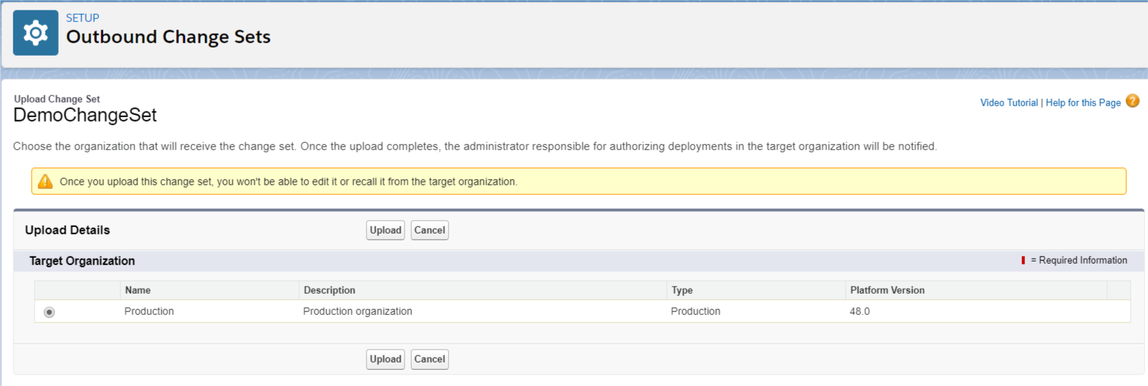Click the Setup gear icon

[x=35, y=33]
